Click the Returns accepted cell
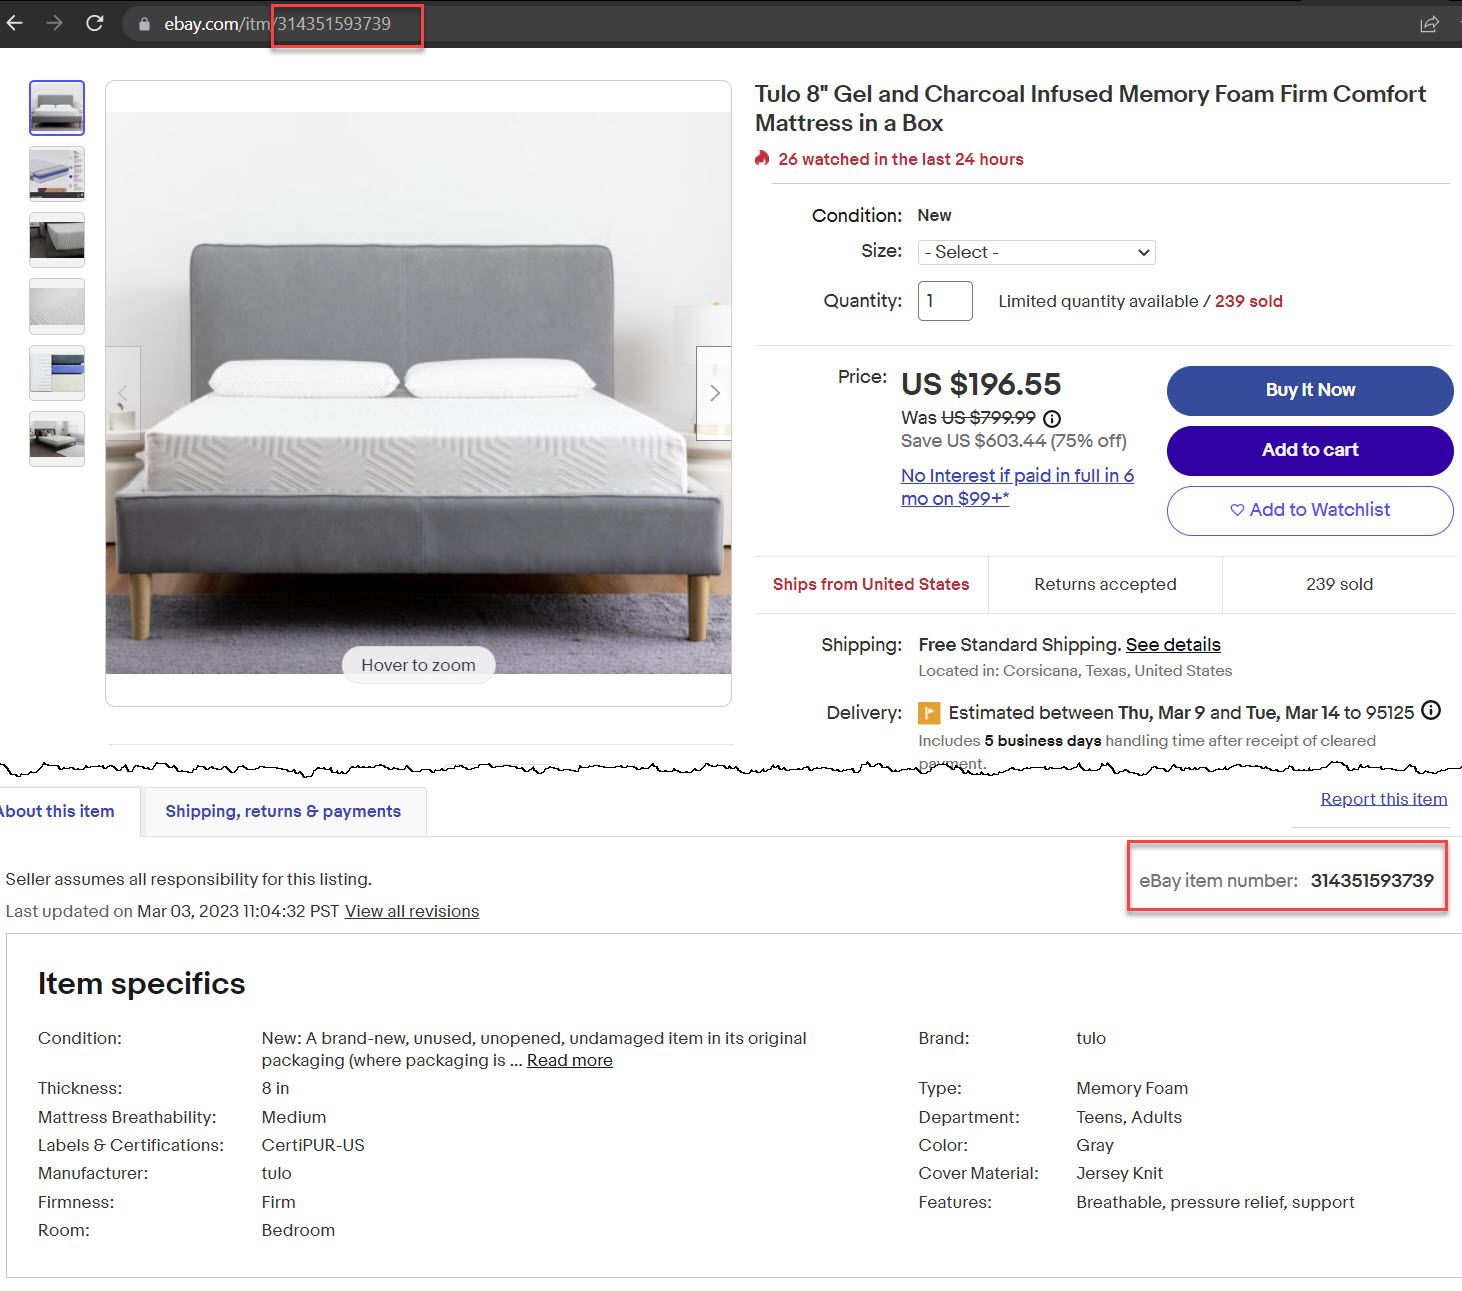This screenshot has height=1291, width=1462. pos(1105,584)
